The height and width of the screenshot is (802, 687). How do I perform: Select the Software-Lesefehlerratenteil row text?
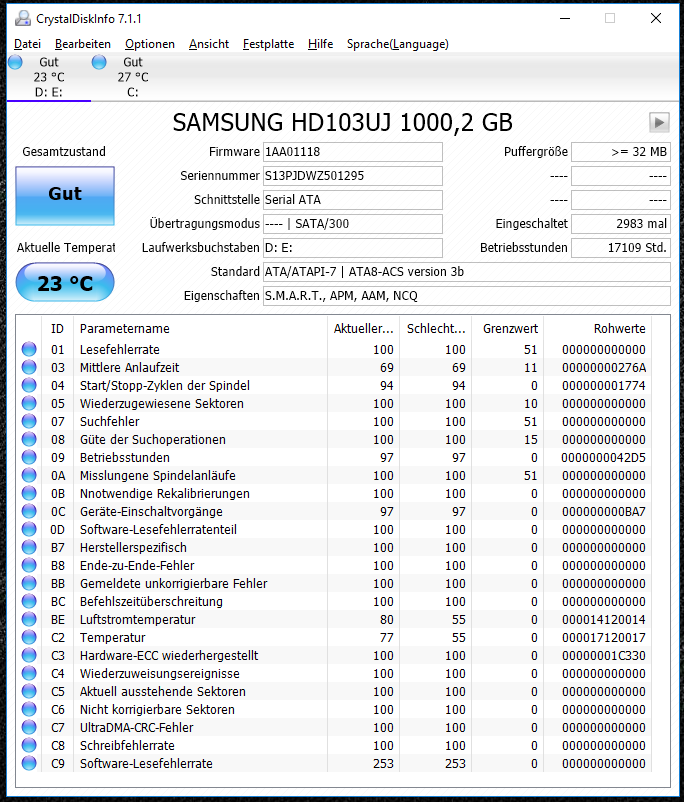pyautogui.click(x=158, y=529)
